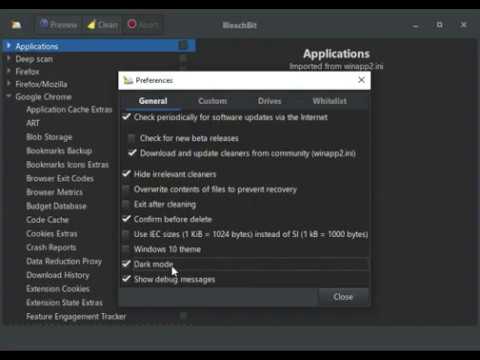
Task: Toggle the Feature Engagement Tracker row checkbox
Action: tap(183, 316)
